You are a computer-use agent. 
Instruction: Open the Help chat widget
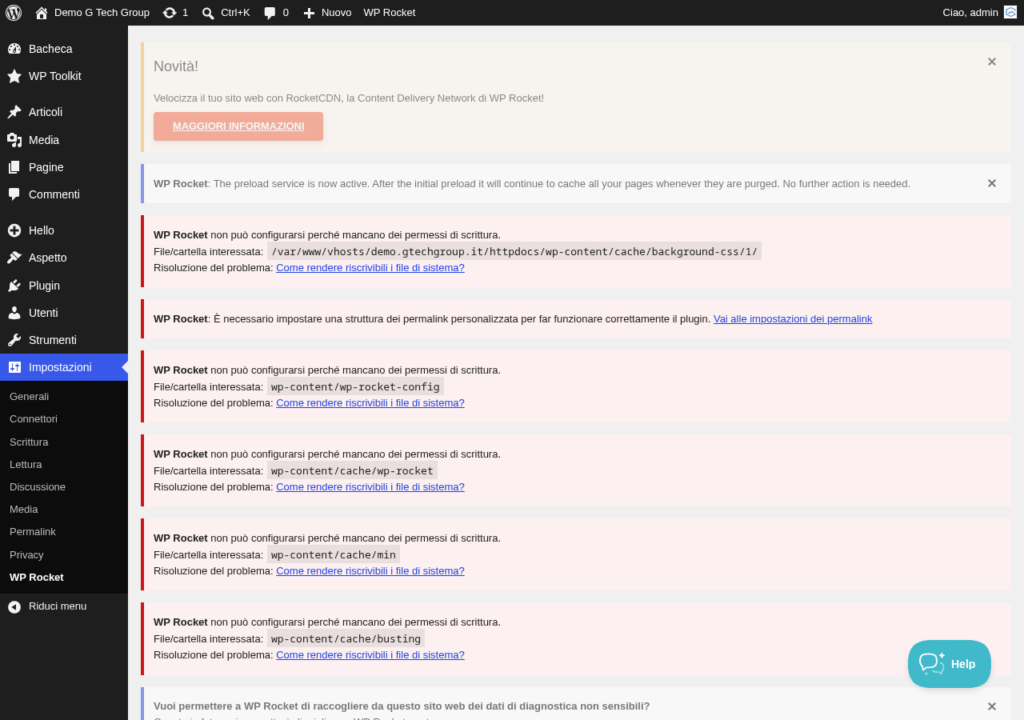point(949,664)
